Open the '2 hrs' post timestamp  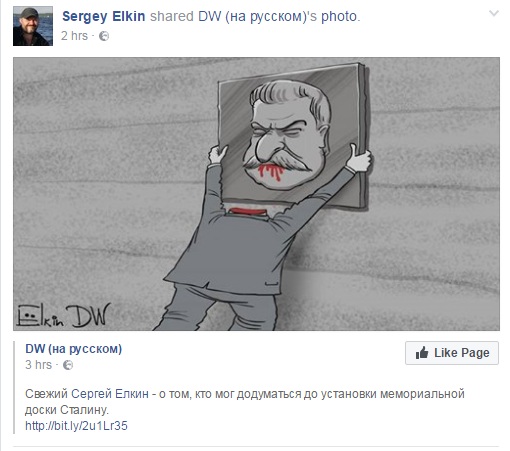pos(74,36)
